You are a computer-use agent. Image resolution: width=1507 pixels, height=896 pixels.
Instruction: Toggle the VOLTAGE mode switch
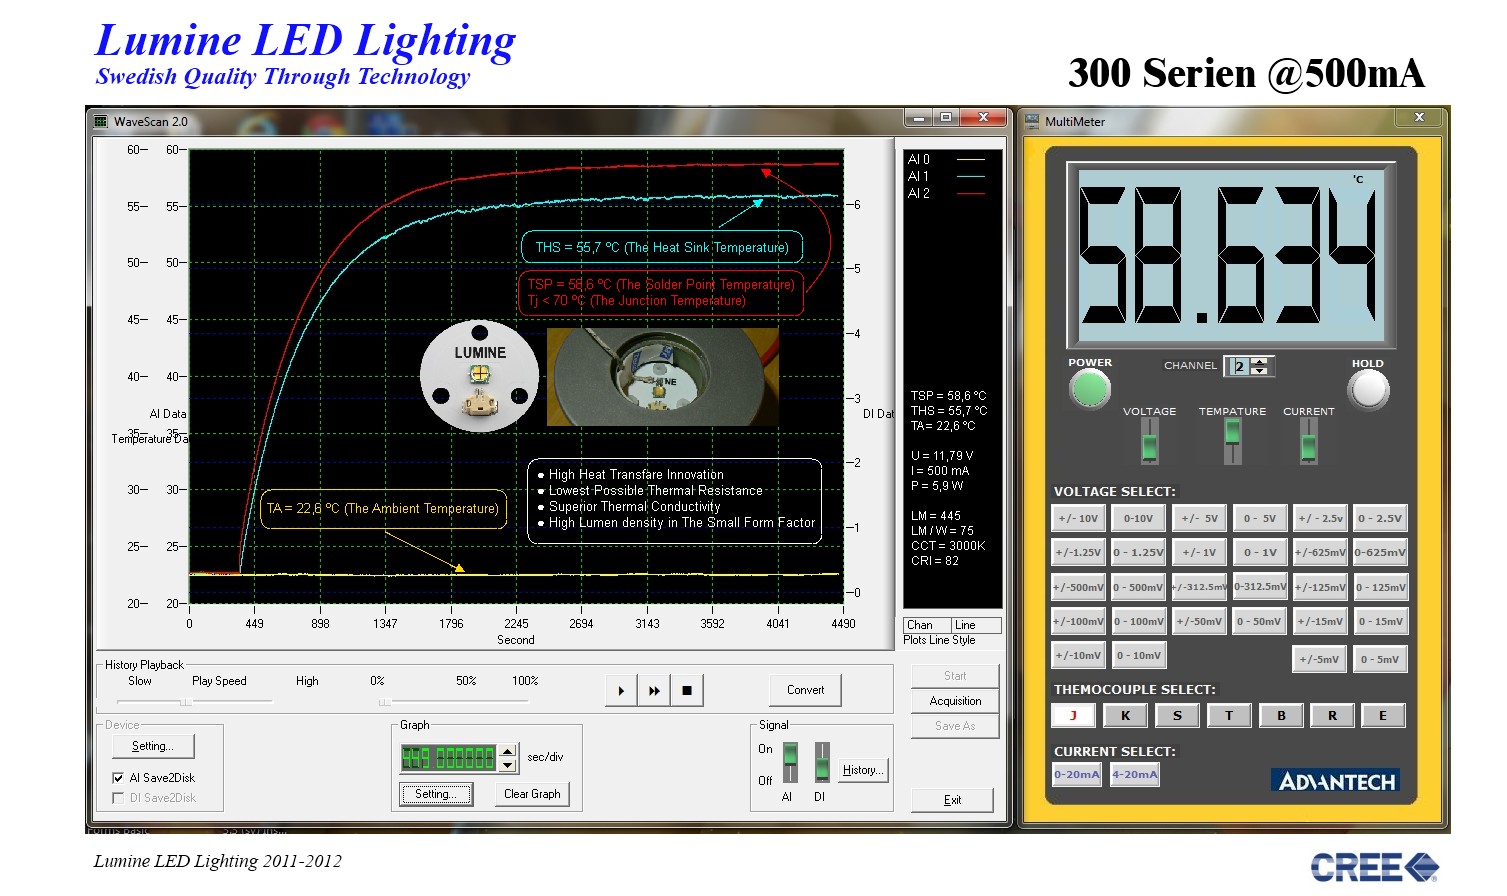(1150, 441)
